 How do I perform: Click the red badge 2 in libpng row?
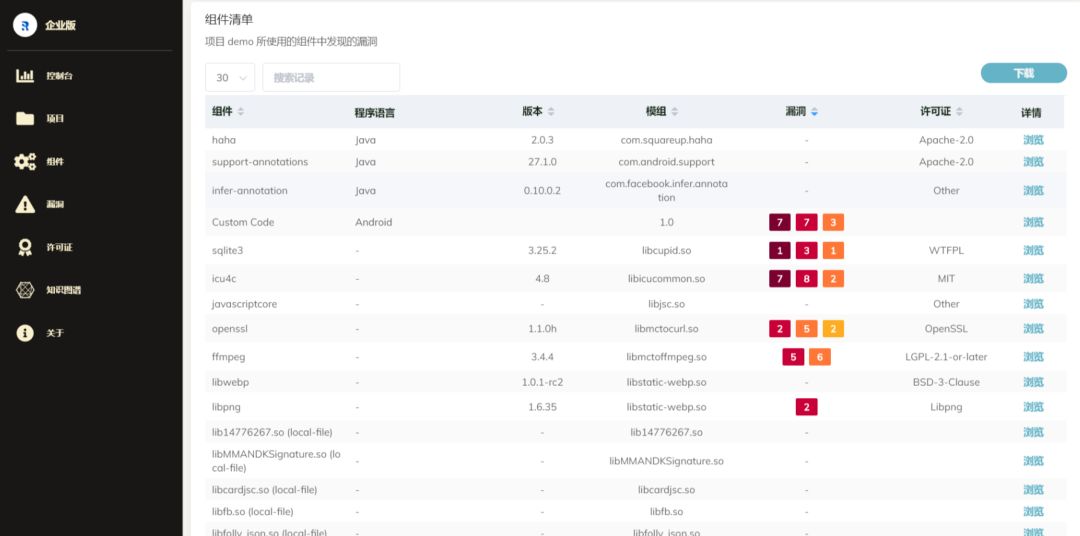806,407
